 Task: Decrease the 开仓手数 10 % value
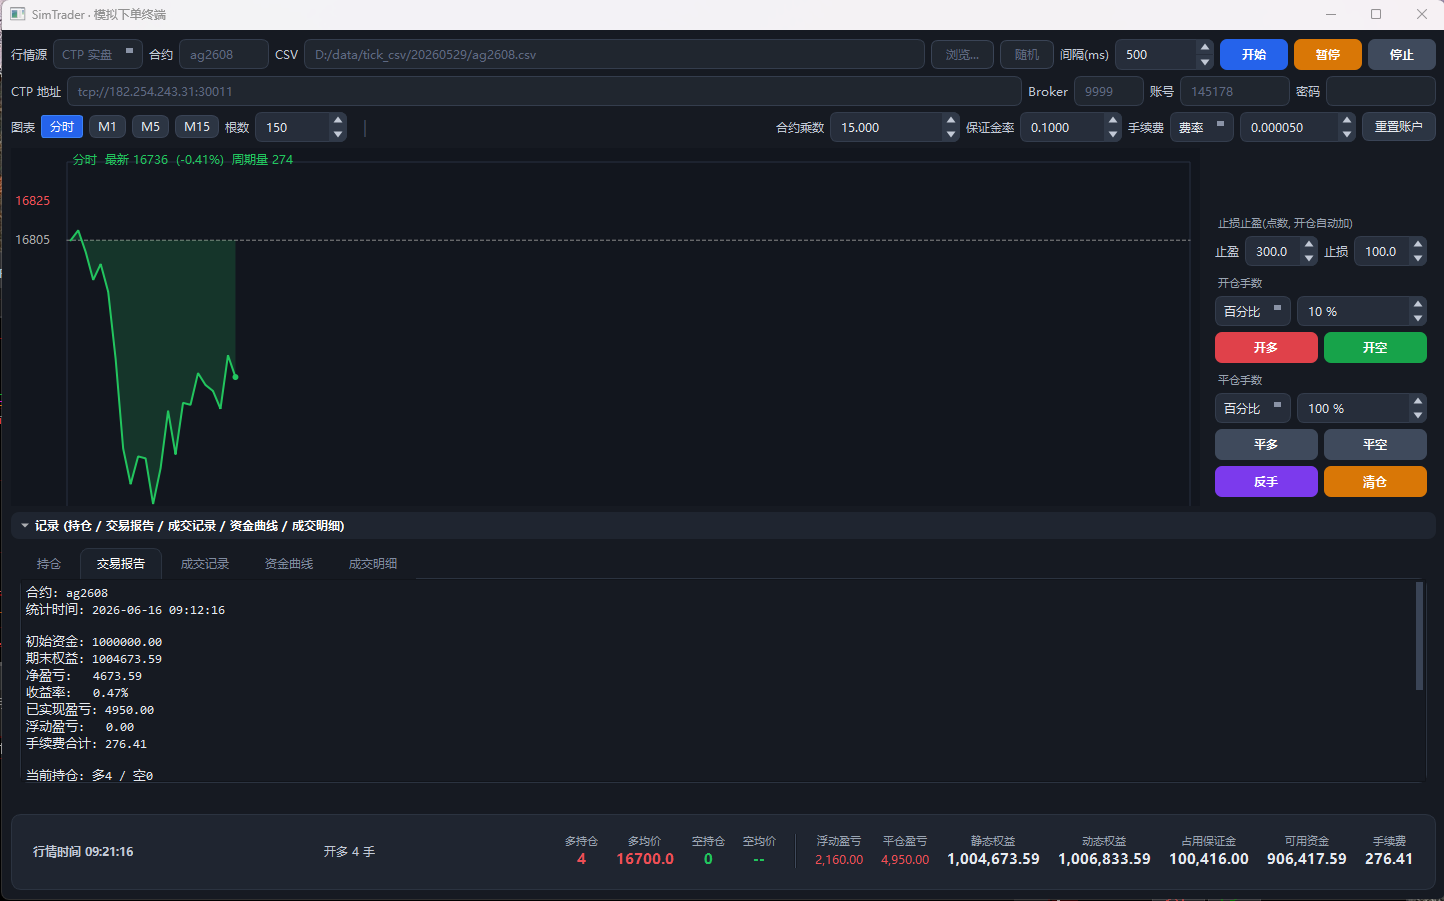tap(1418, 318)
